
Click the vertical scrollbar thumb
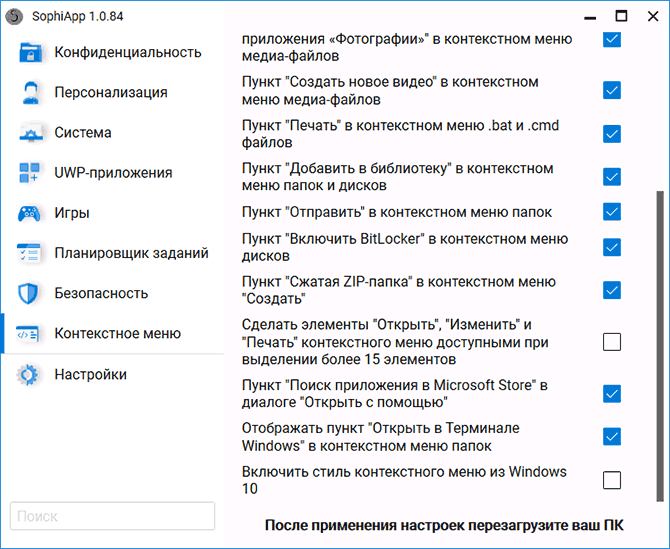[661, 346]
